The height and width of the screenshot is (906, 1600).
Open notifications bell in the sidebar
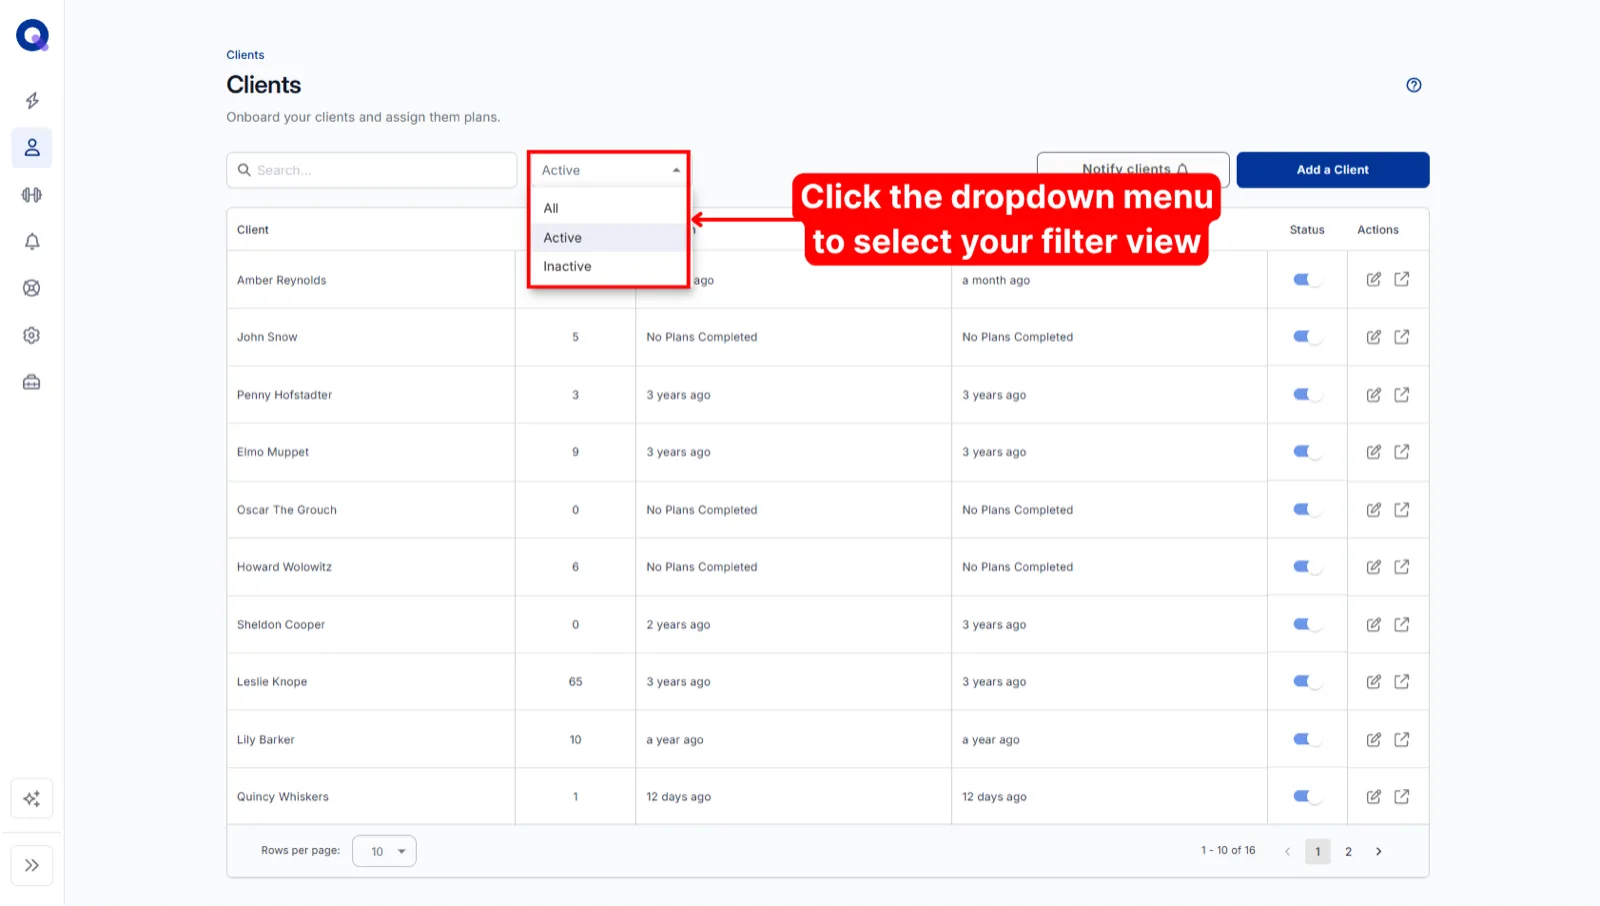click(32, 241)
